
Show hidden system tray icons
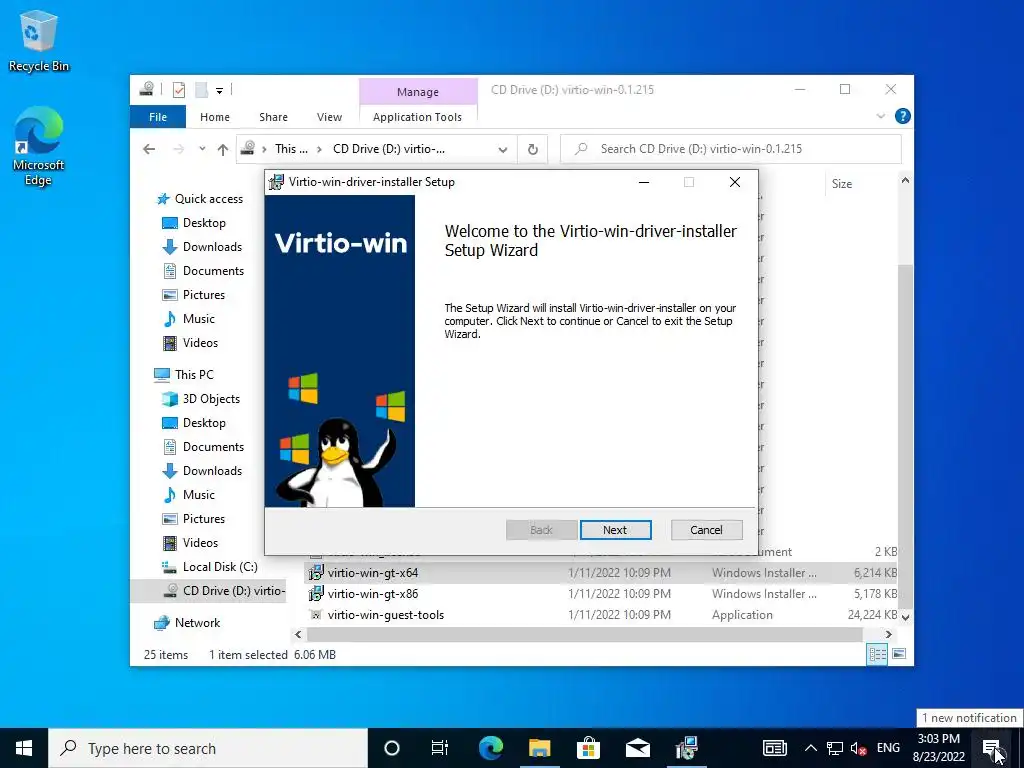(x=810, y=748)
